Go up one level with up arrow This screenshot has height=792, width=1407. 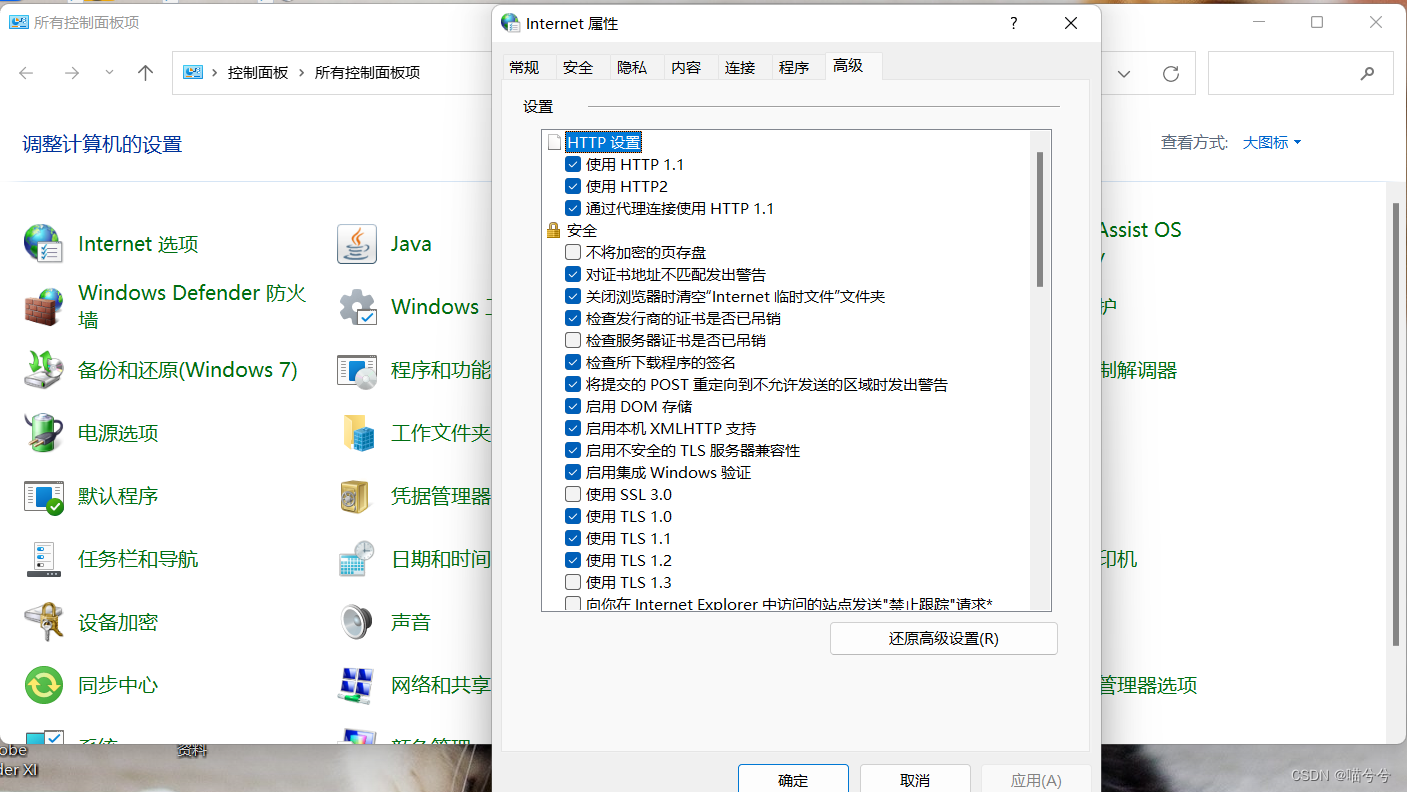[146, 73]
